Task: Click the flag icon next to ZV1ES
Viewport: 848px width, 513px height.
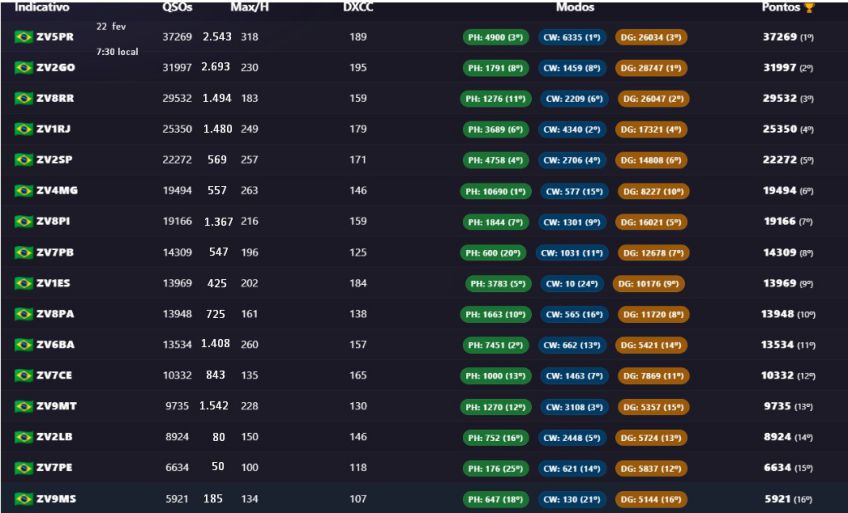Action: tap(24, 283)
